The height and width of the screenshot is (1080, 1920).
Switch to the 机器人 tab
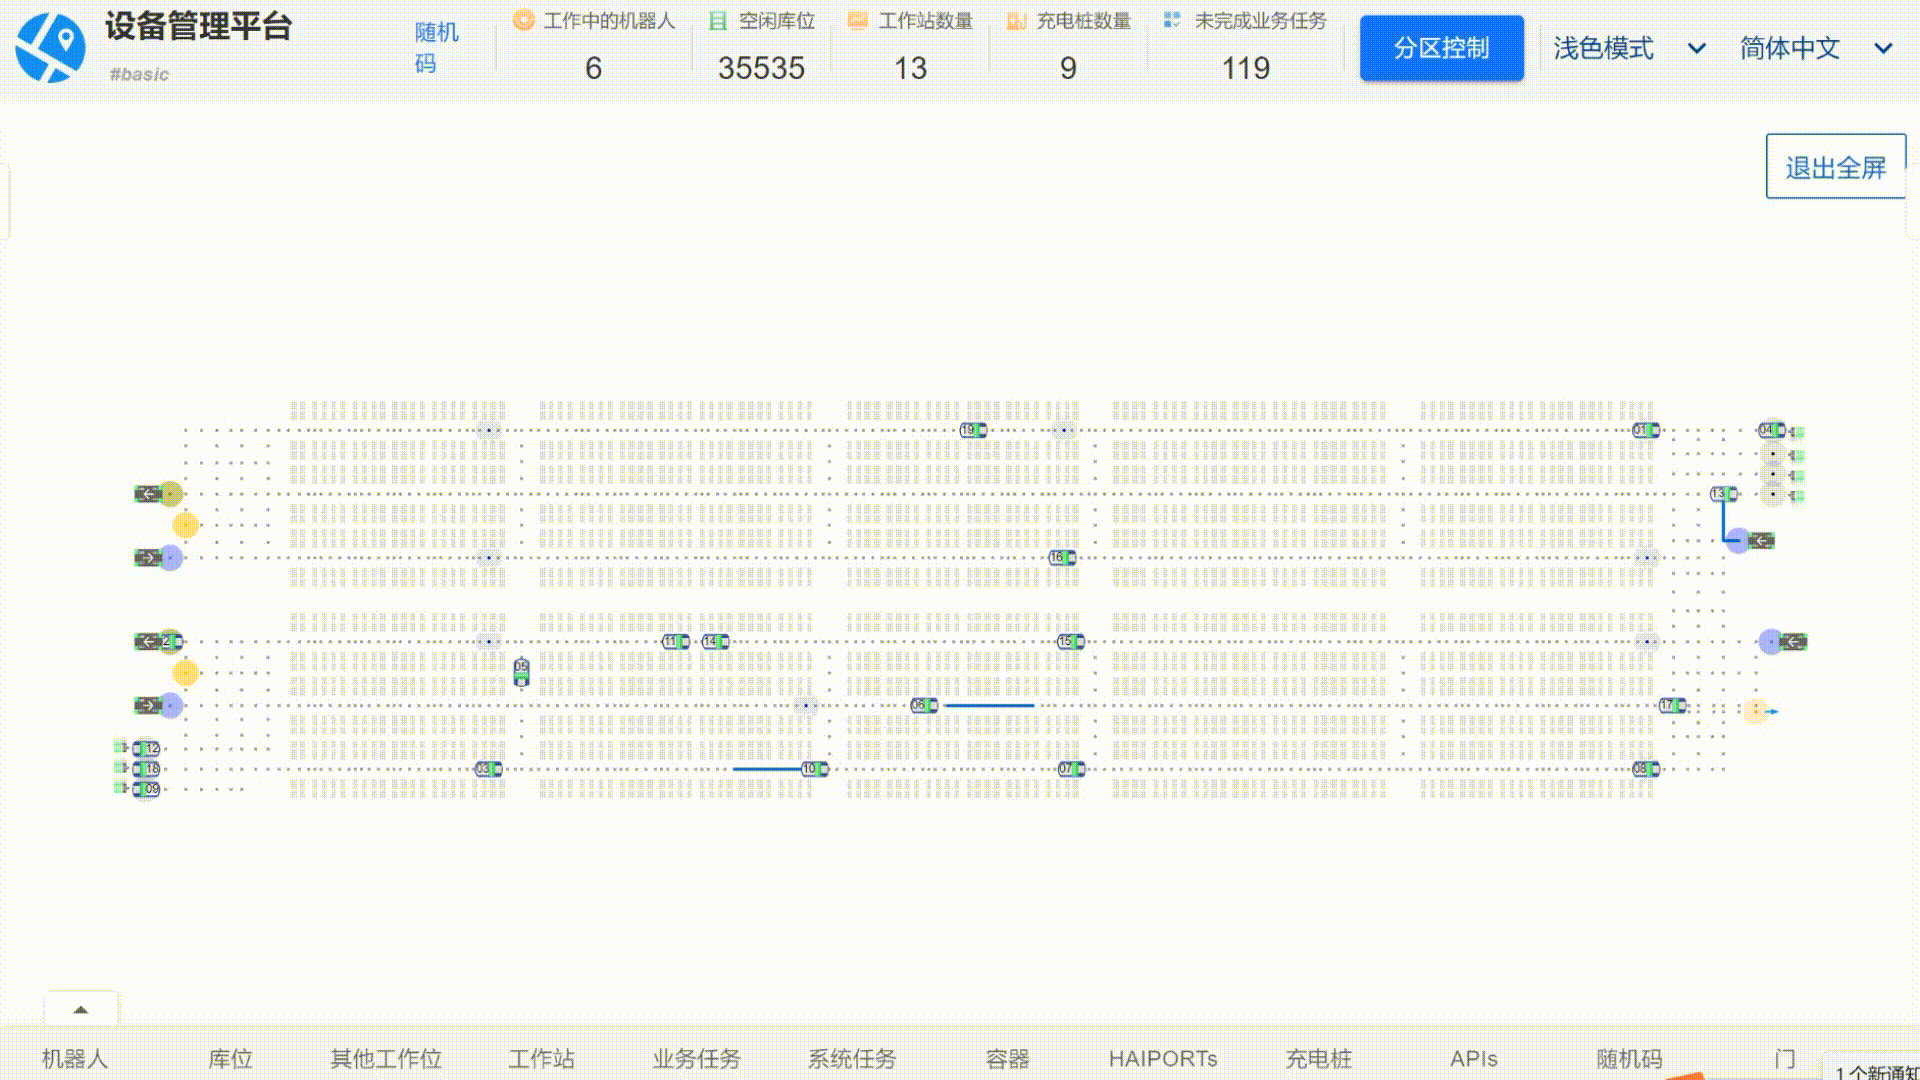click(x=74, y=1058)
